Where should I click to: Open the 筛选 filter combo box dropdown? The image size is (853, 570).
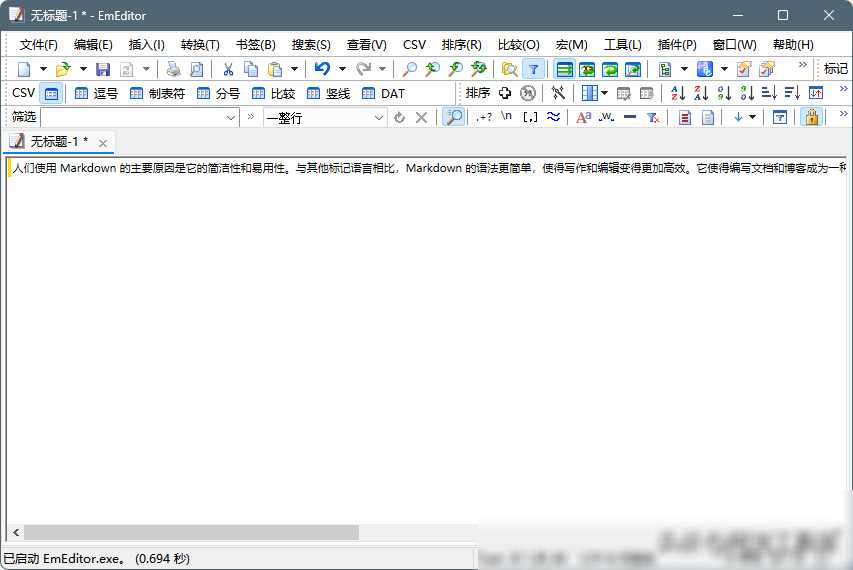pos(231,117)
